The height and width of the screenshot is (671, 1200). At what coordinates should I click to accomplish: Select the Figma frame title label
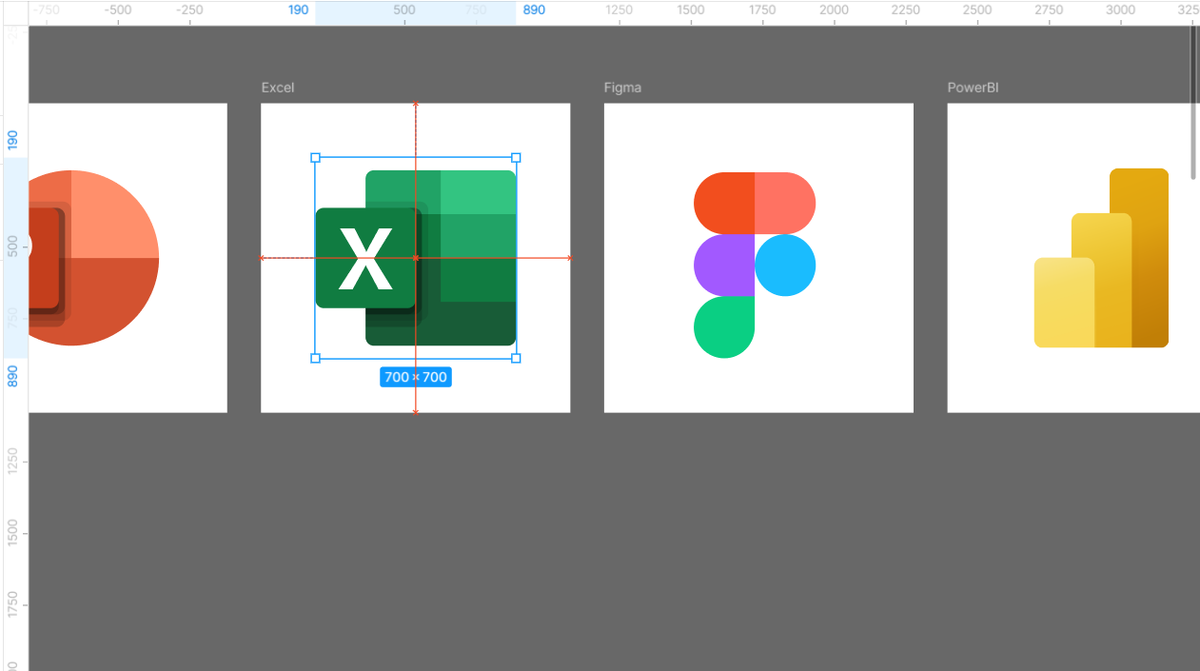point(623,88)
